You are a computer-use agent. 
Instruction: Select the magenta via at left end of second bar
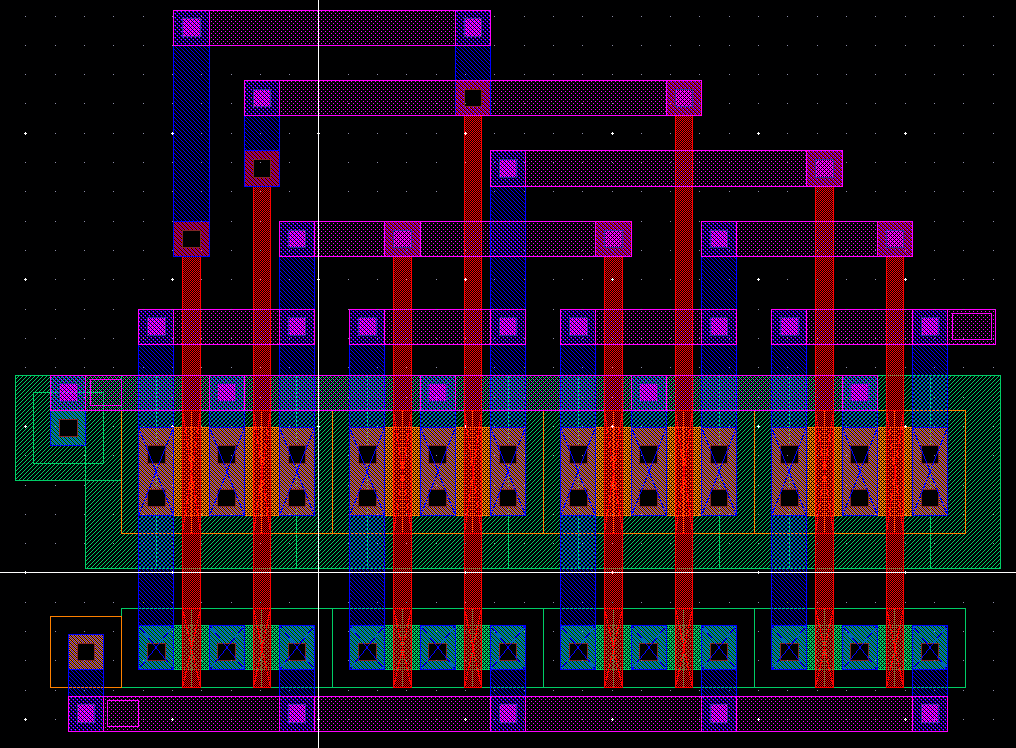[262, 98]
